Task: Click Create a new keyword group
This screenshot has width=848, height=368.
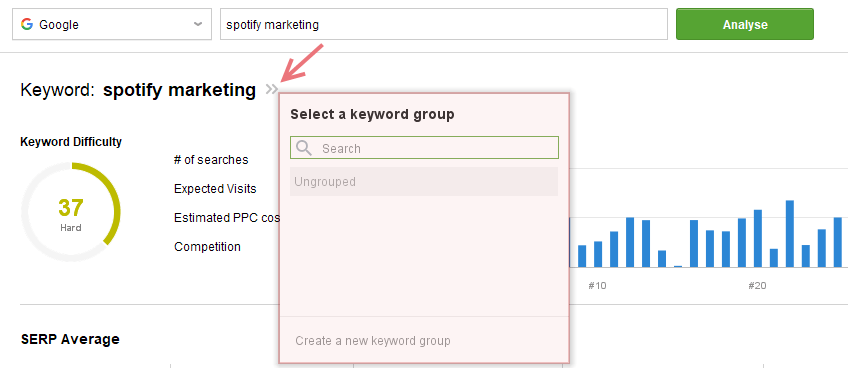Action: click(x=373, y=340)
